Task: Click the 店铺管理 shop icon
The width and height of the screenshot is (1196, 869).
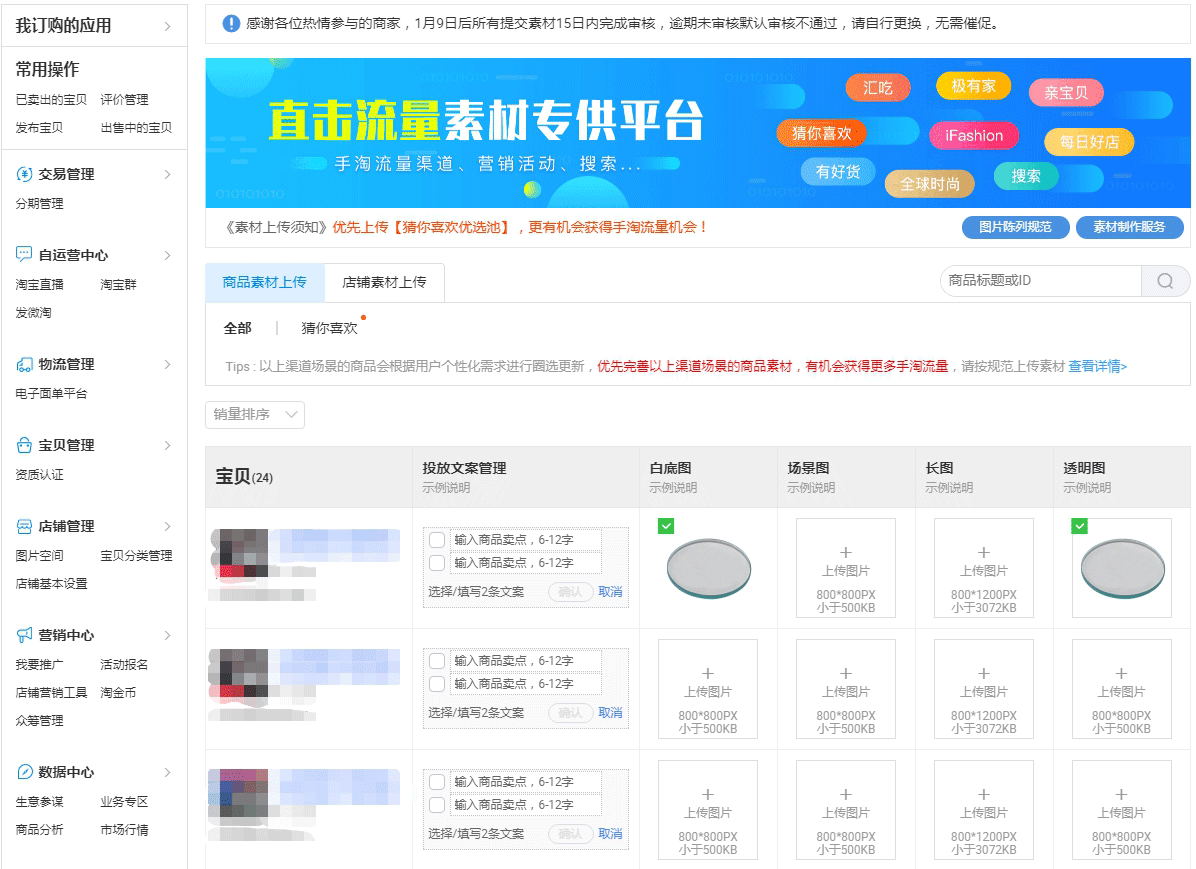Action: [25, 526]
